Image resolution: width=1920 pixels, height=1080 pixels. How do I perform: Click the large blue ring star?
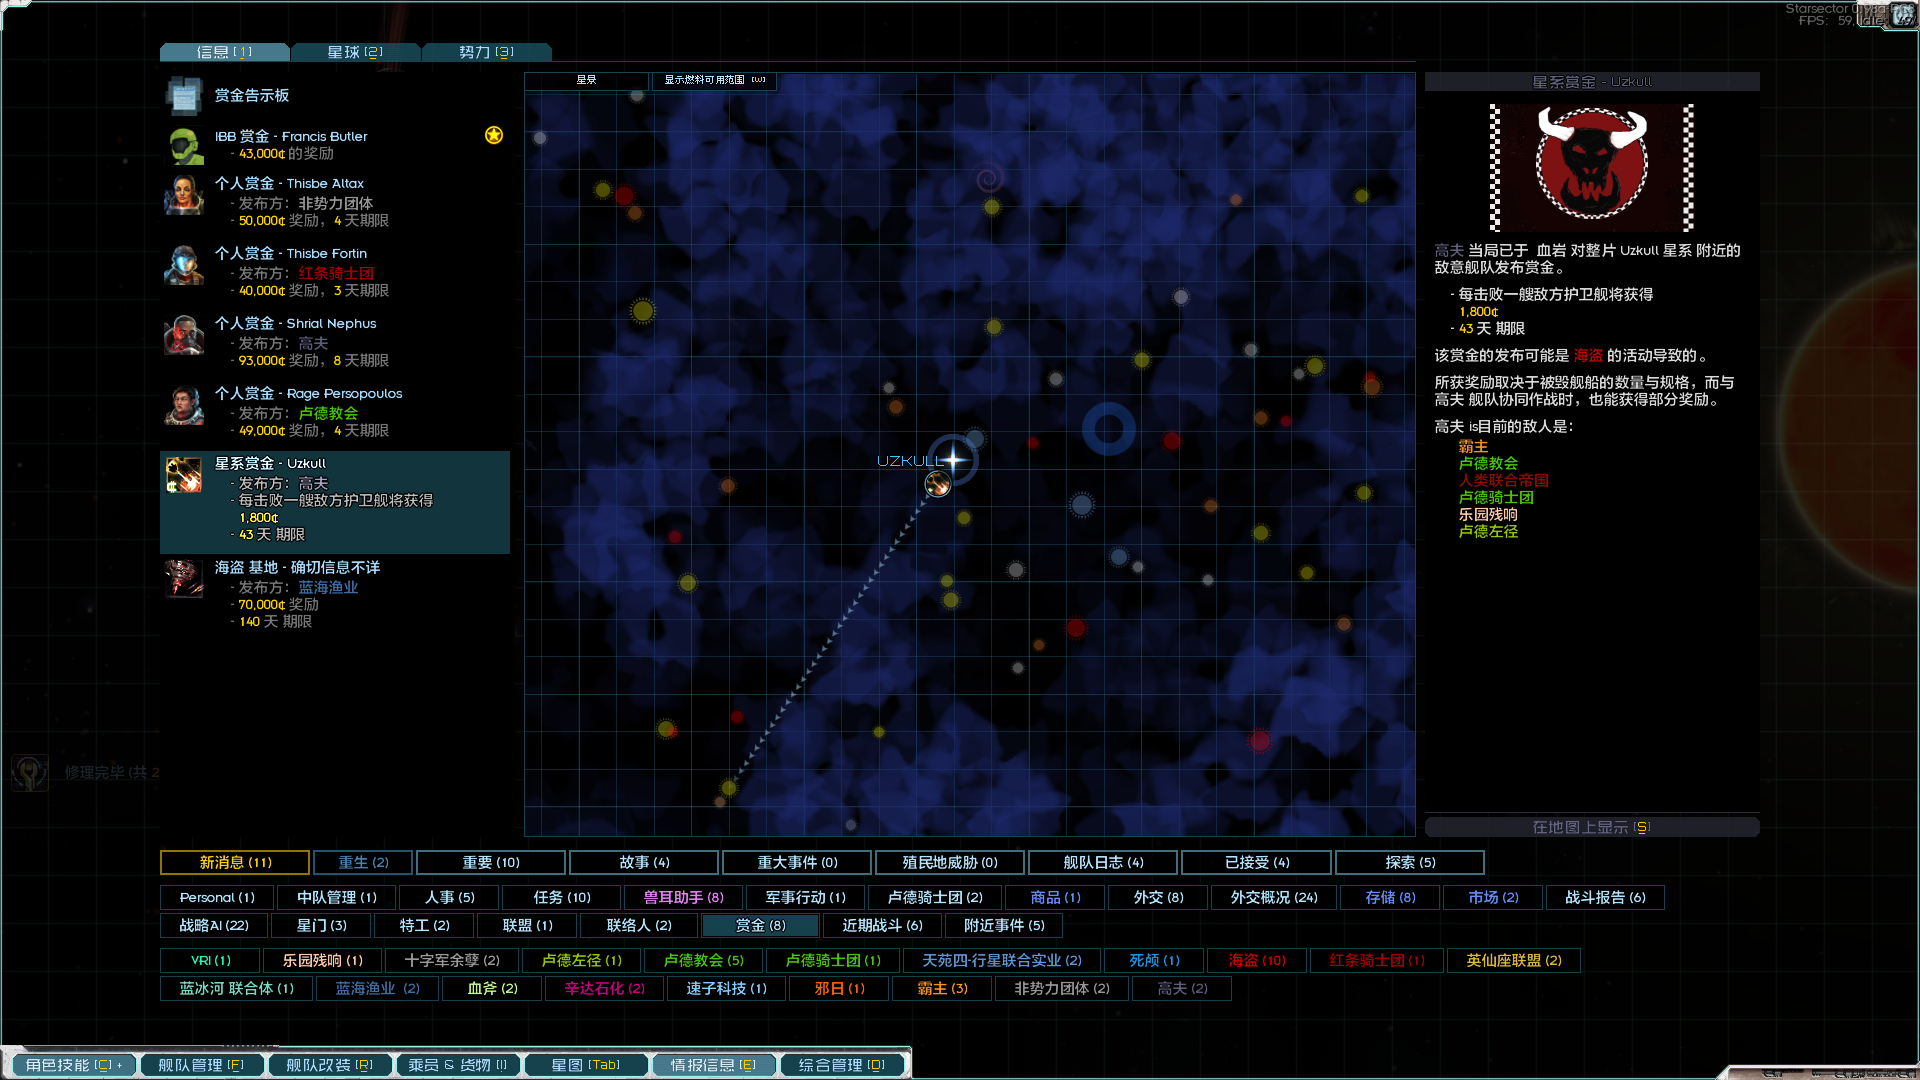[x=1108, y=429]
